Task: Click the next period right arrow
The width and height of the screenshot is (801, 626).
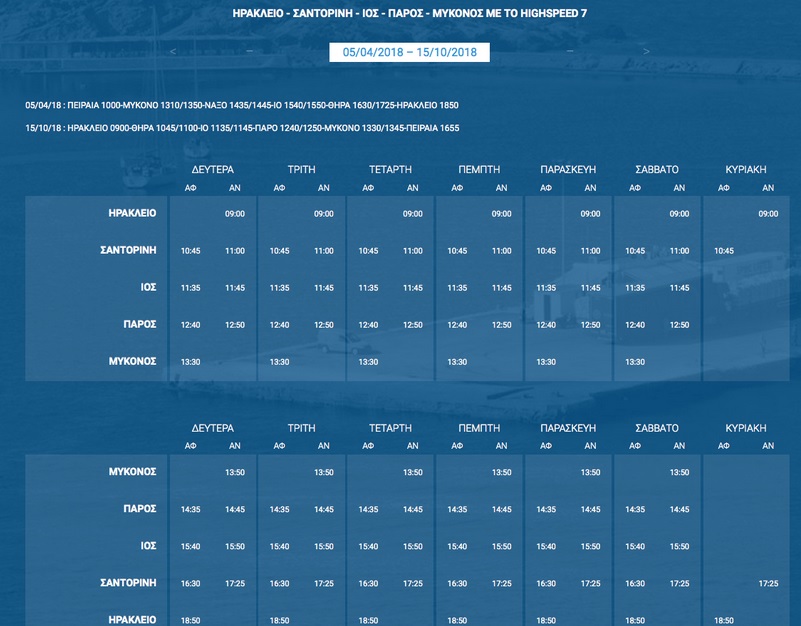Action: pos(647,52)
